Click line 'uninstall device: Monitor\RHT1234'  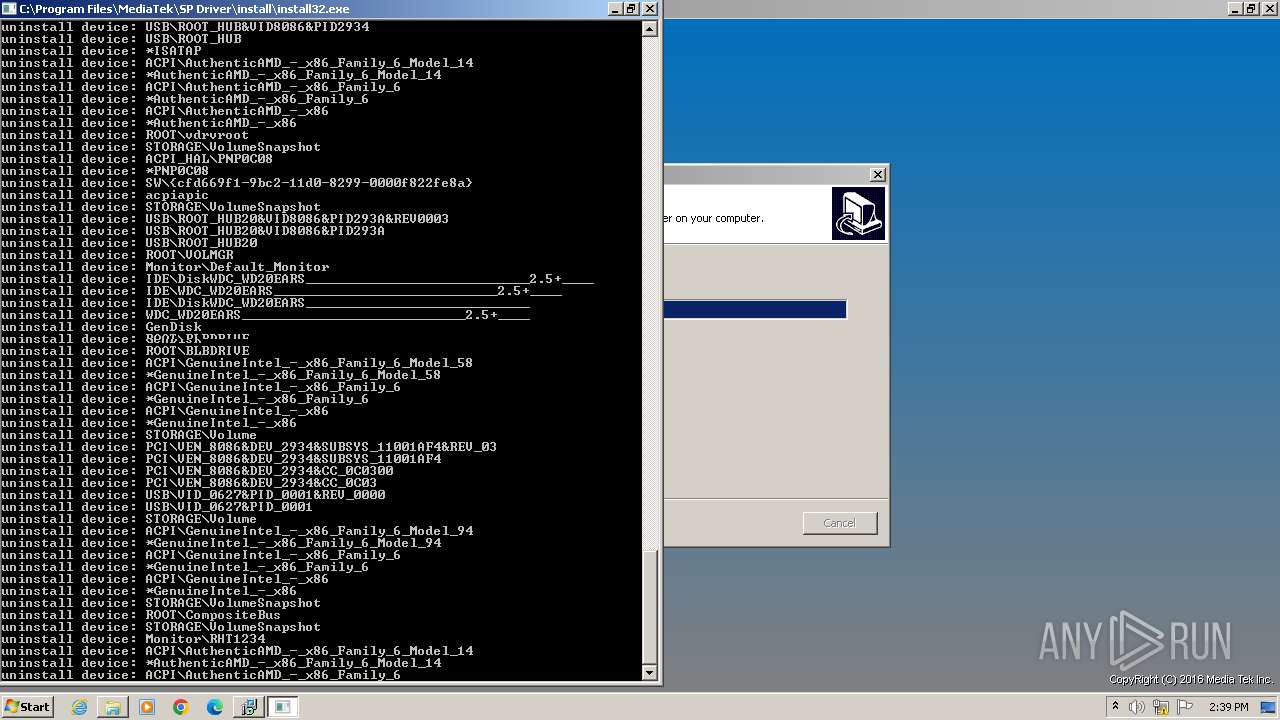pyautogui.click(x=133, y=639)
